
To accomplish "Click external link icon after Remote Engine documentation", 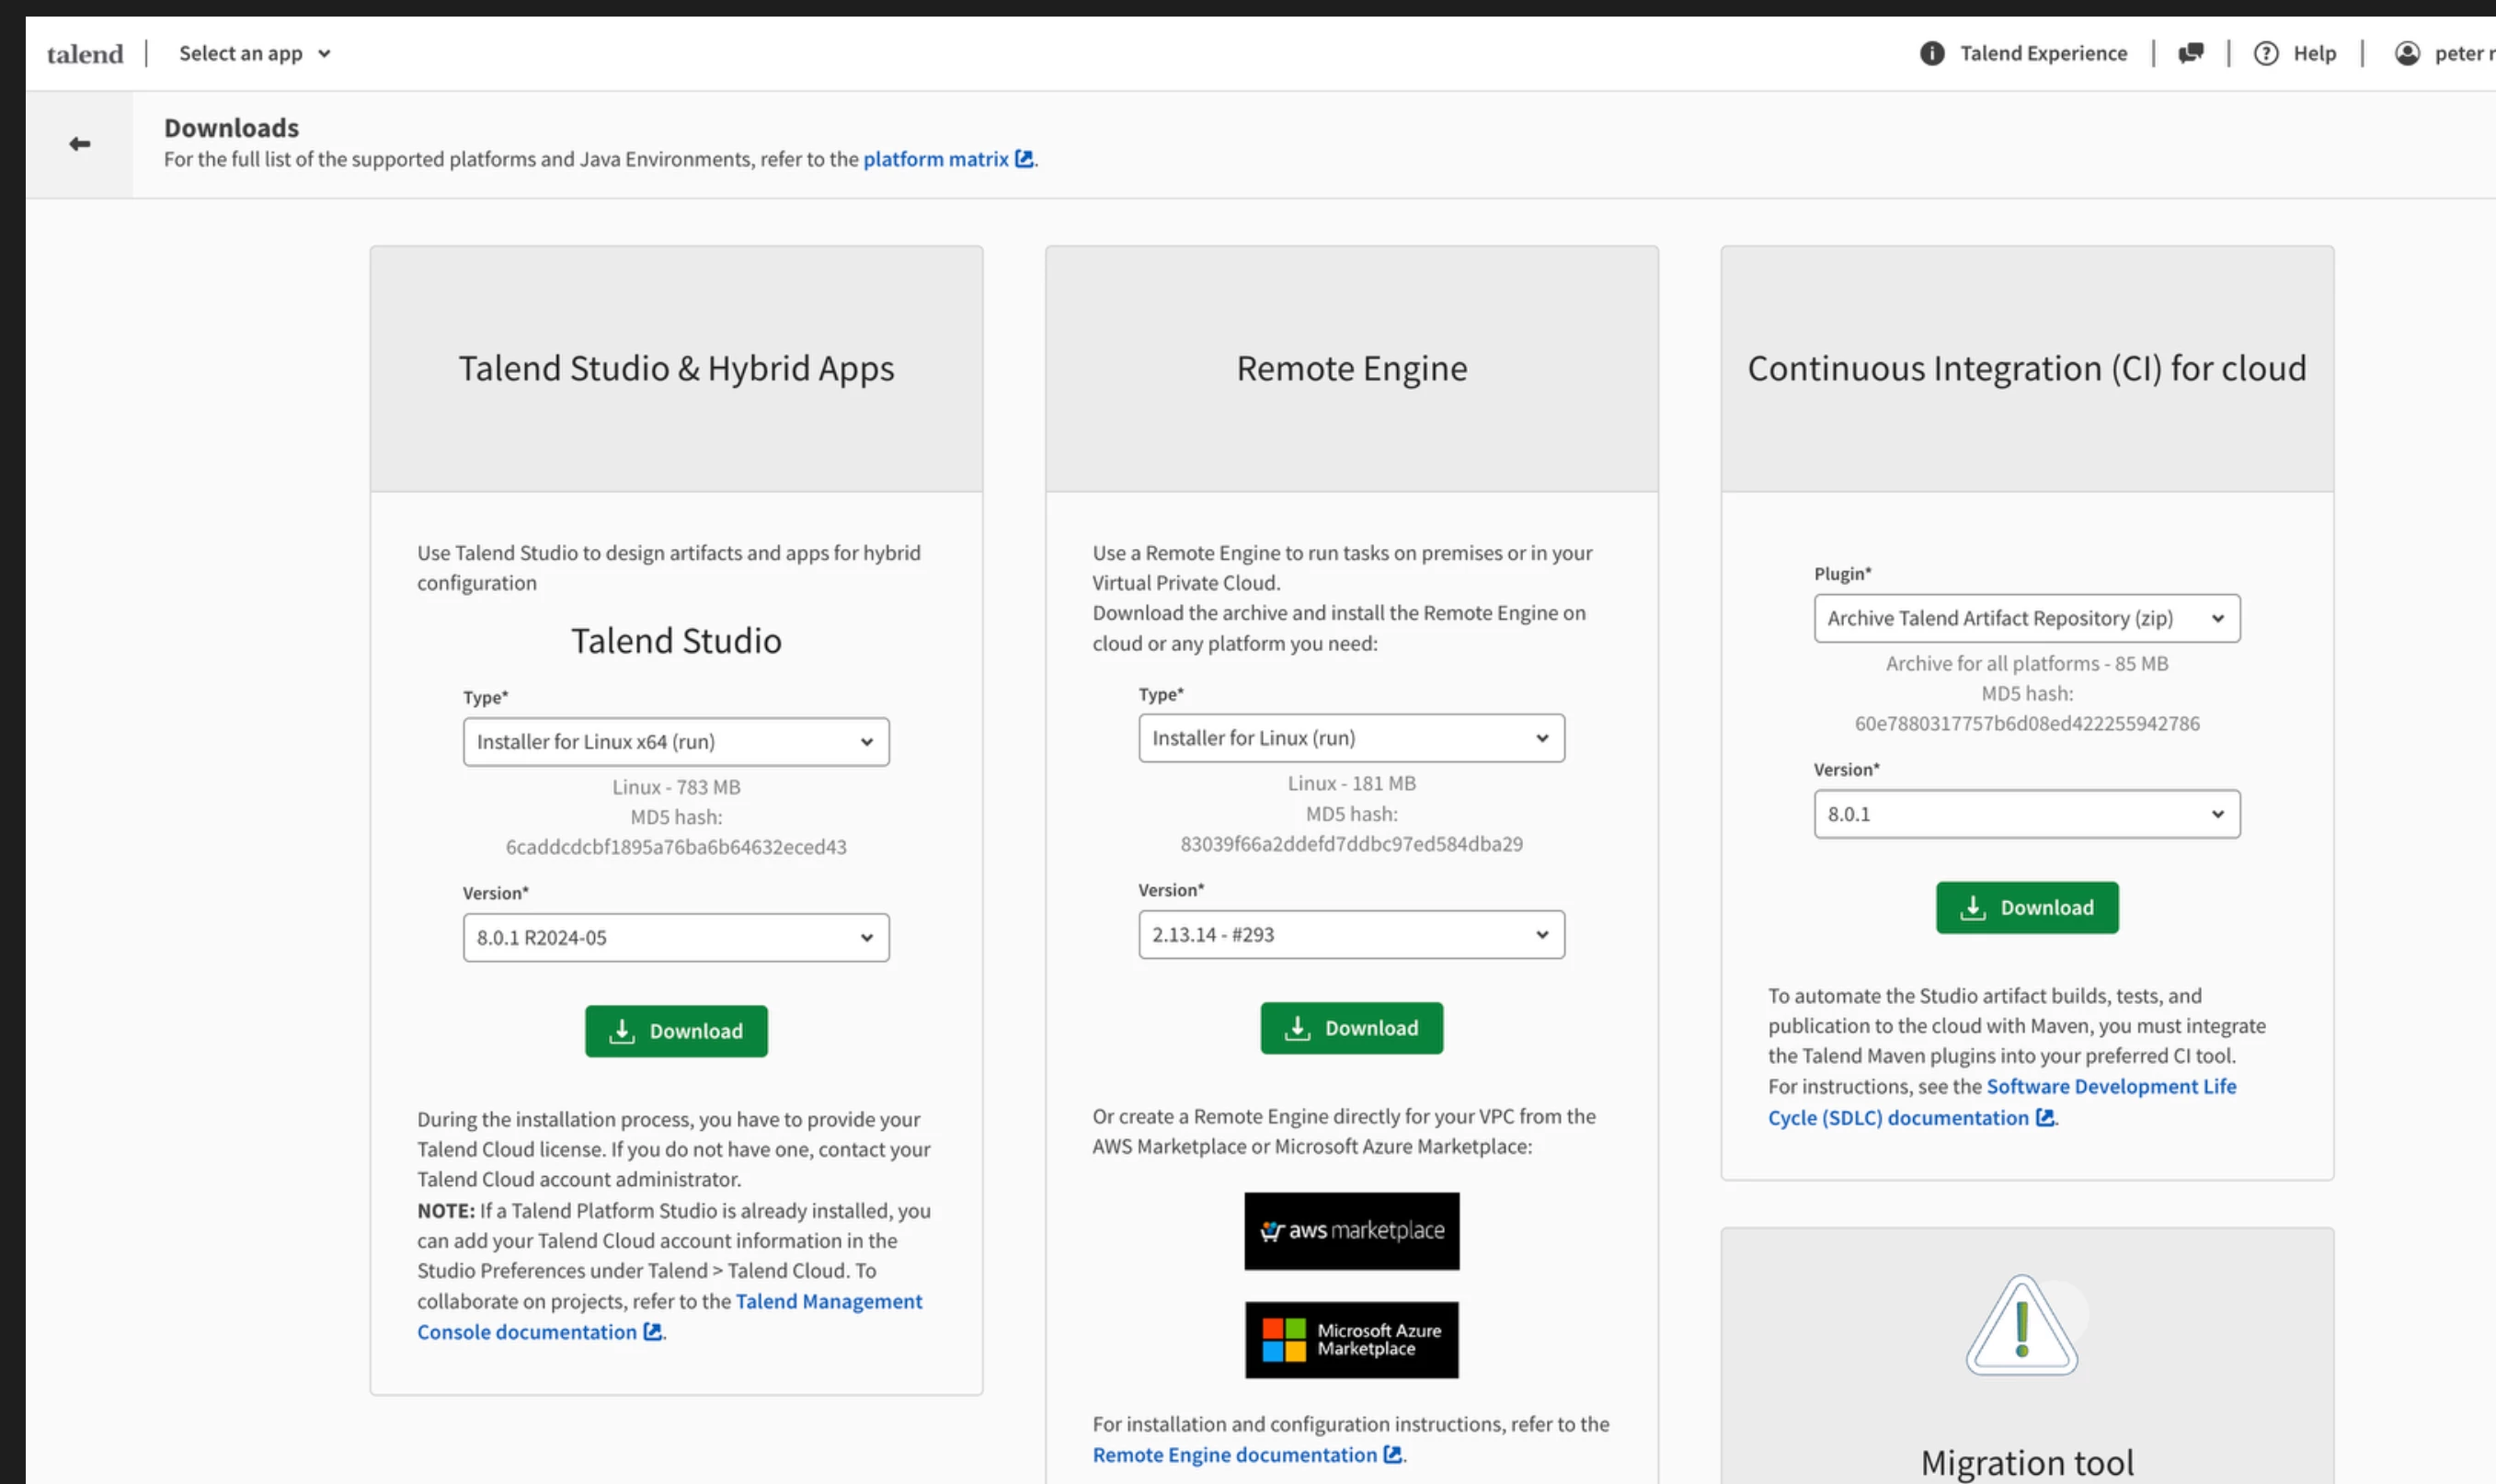I will (x=1393, y=1455).
